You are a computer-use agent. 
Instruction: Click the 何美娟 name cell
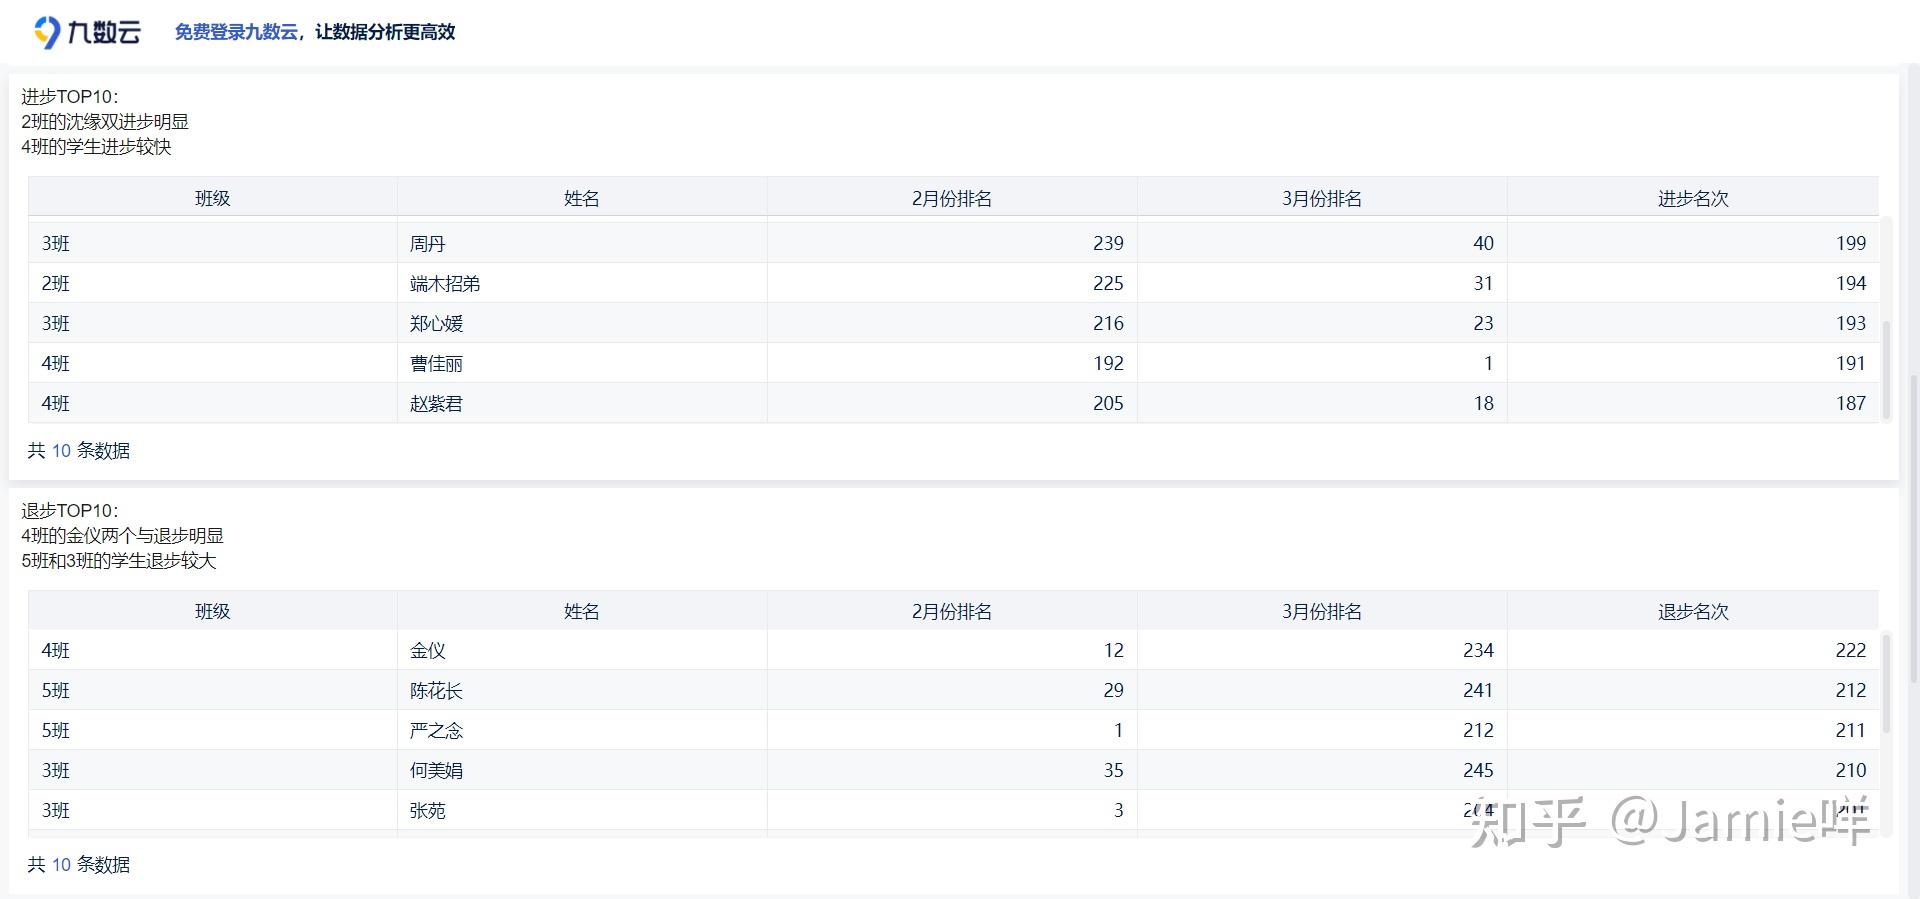[x=436, y=770]
